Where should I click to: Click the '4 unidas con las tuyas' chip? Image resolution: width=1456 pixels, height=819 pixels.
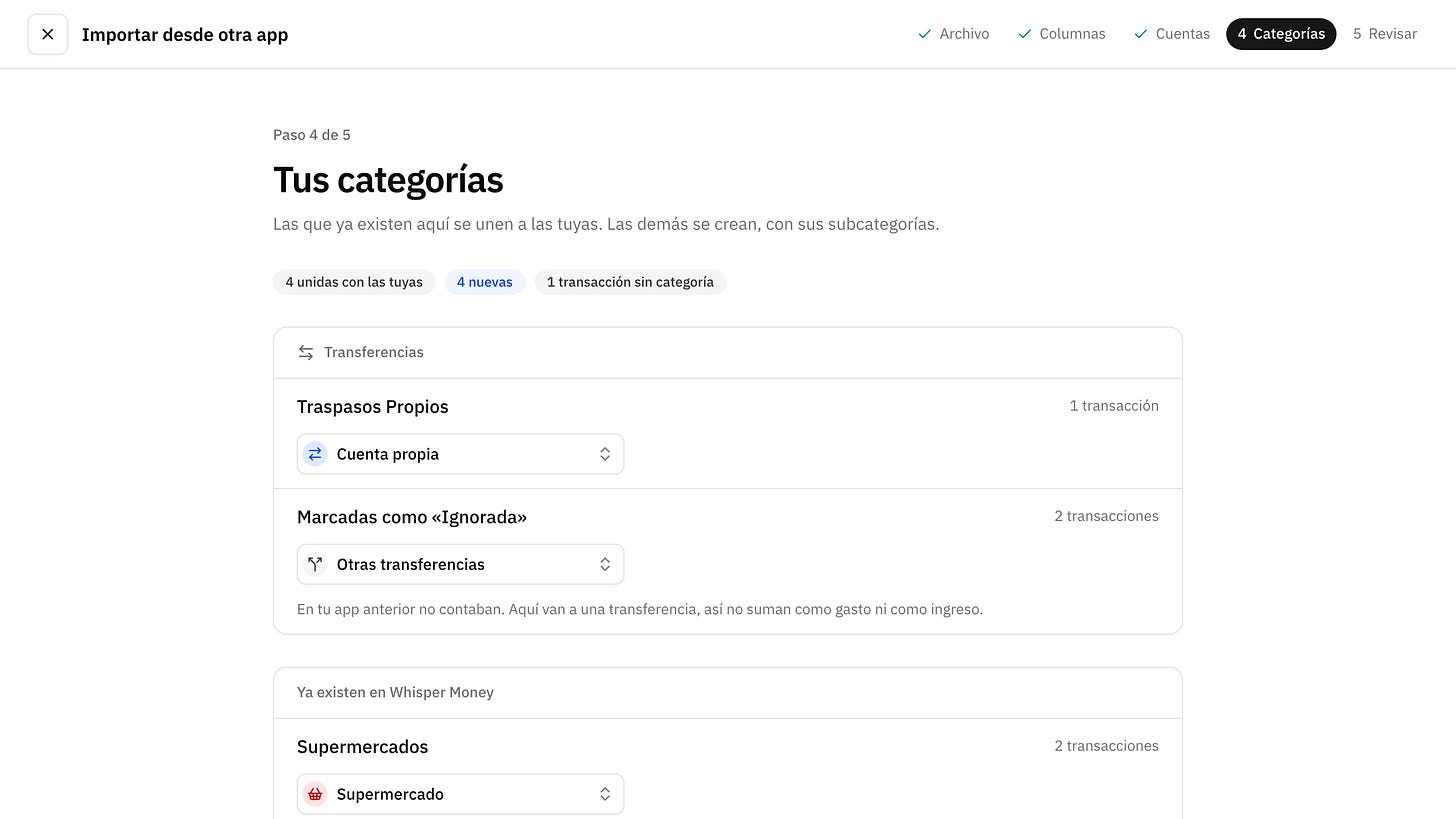(354, 282)
